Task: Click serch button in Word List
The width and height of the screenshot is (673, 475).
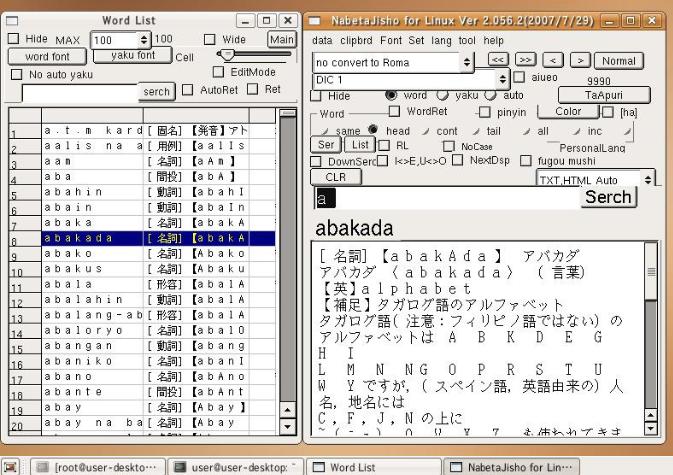Action: tap(157, 91)
